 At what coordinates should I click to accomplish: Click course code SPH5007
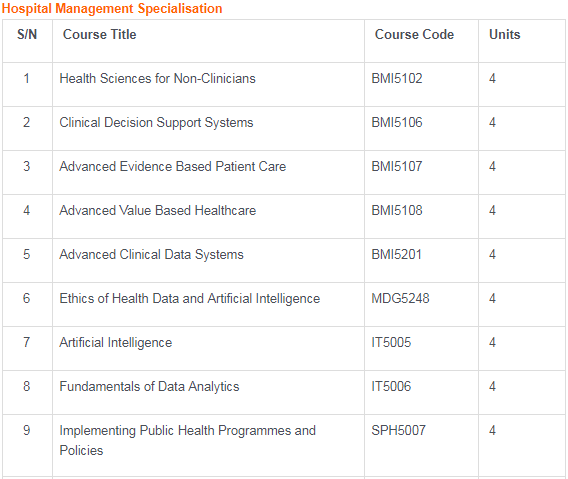tap(398, 430)
